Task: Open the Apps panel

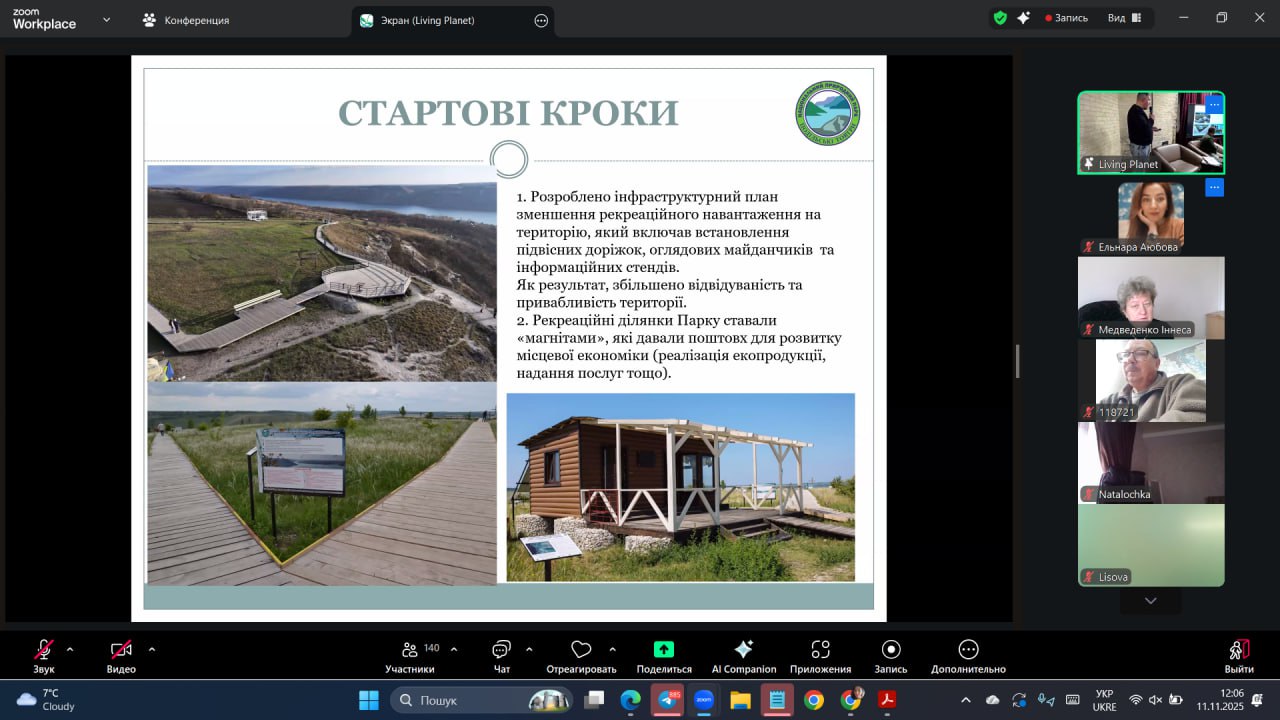Action: tap(820, 655)
